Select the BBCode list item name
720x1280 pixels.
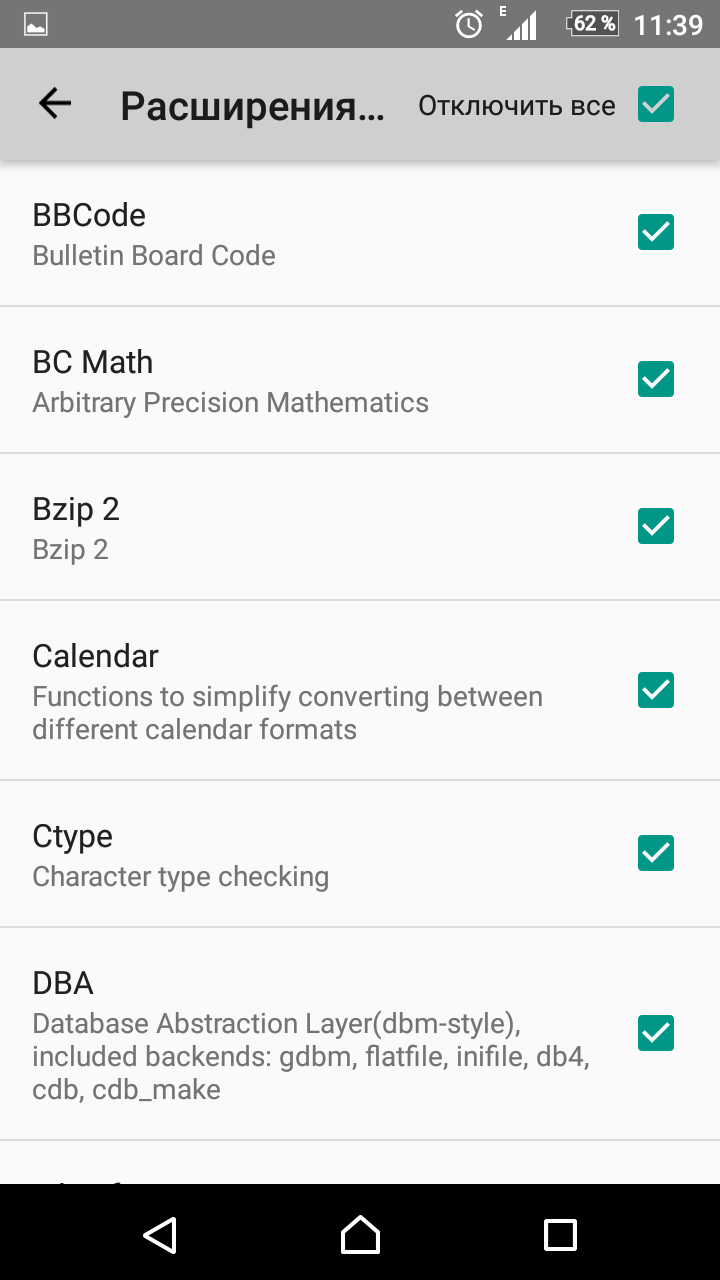pyautogui.click(x=89, y=215)
